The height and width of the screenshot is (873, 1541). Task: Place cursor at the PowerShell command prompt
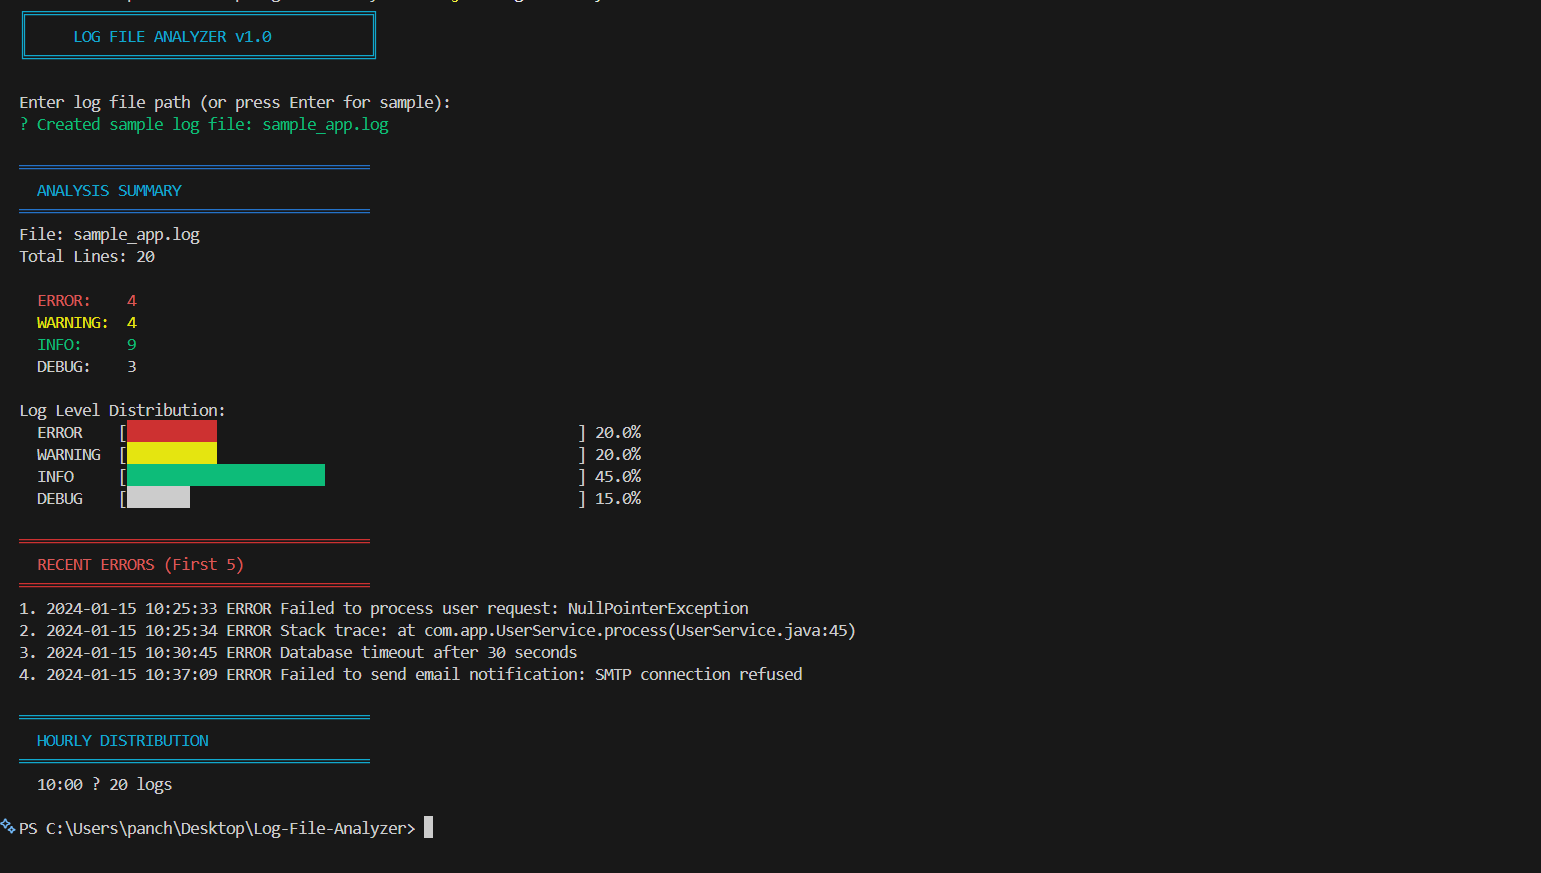tap(428, 827)
